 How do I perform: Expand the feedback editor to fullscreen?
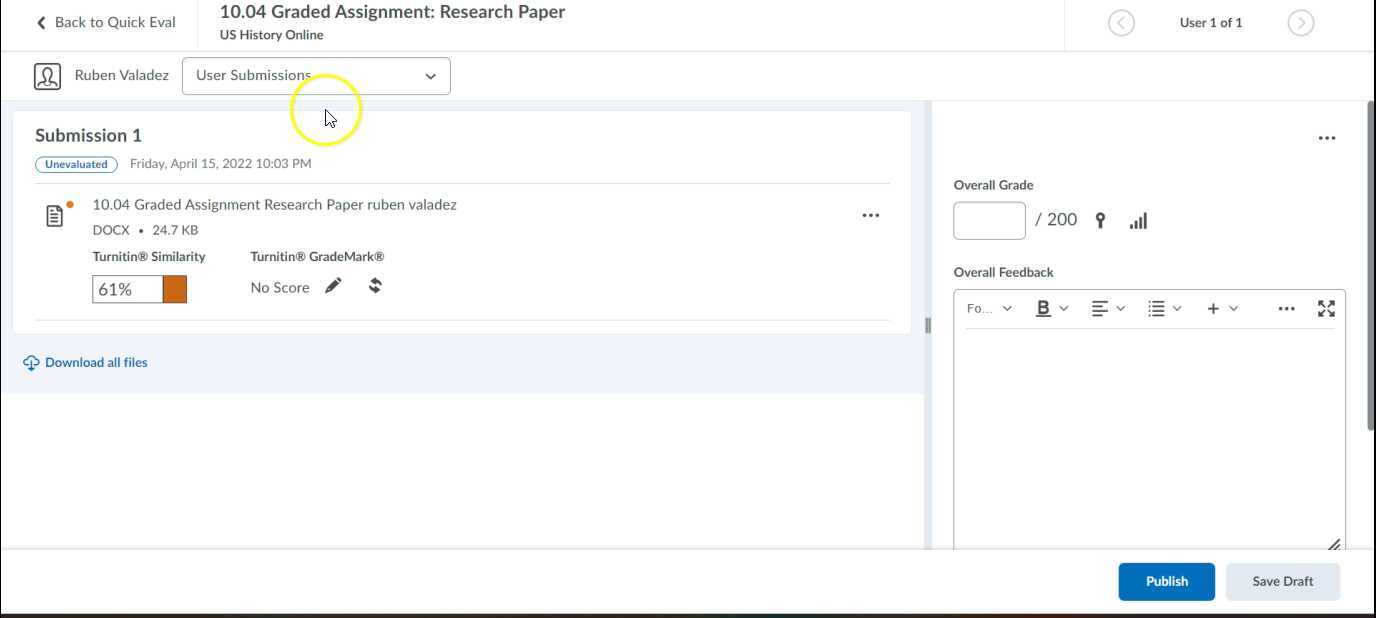coord(1326,309)
